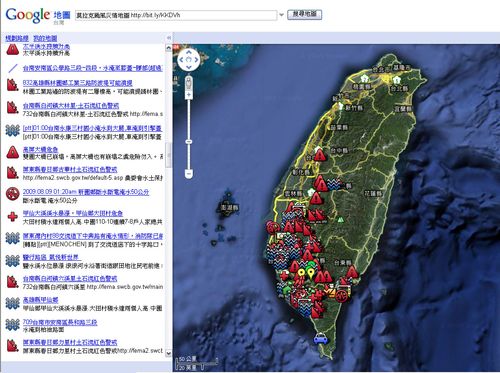Open the 2009.08.09 01:20am result link
The height and width of the screenshot is (373, 500).
pyautogui.click(x=86, y=192)
